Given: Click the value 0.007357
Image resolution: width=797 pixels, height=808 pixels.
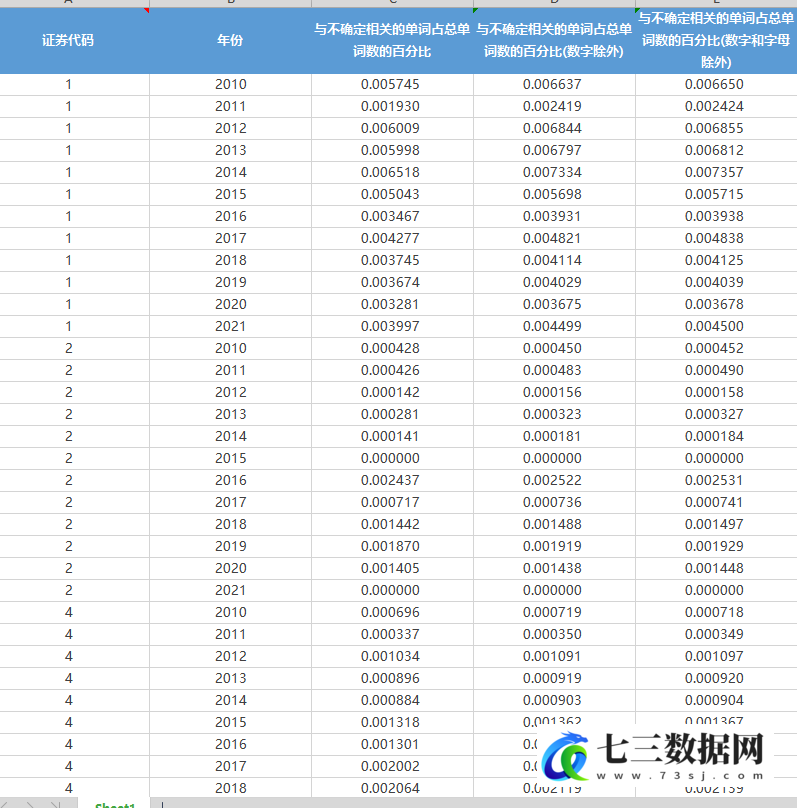Looking at the screenshot, I should click(x=716, y=173).
